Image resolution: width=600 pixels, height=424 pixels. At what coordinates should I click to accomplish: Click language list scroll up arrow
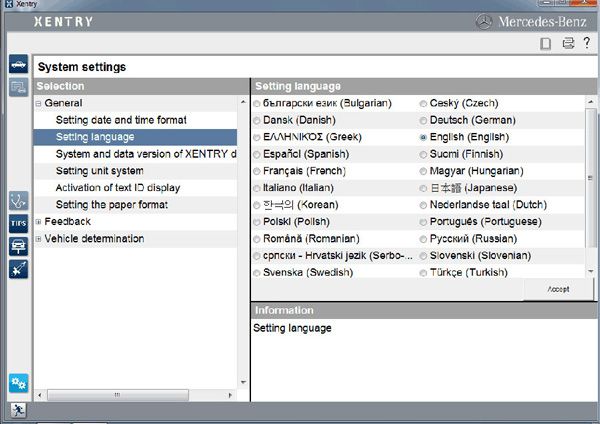point(590,102)
